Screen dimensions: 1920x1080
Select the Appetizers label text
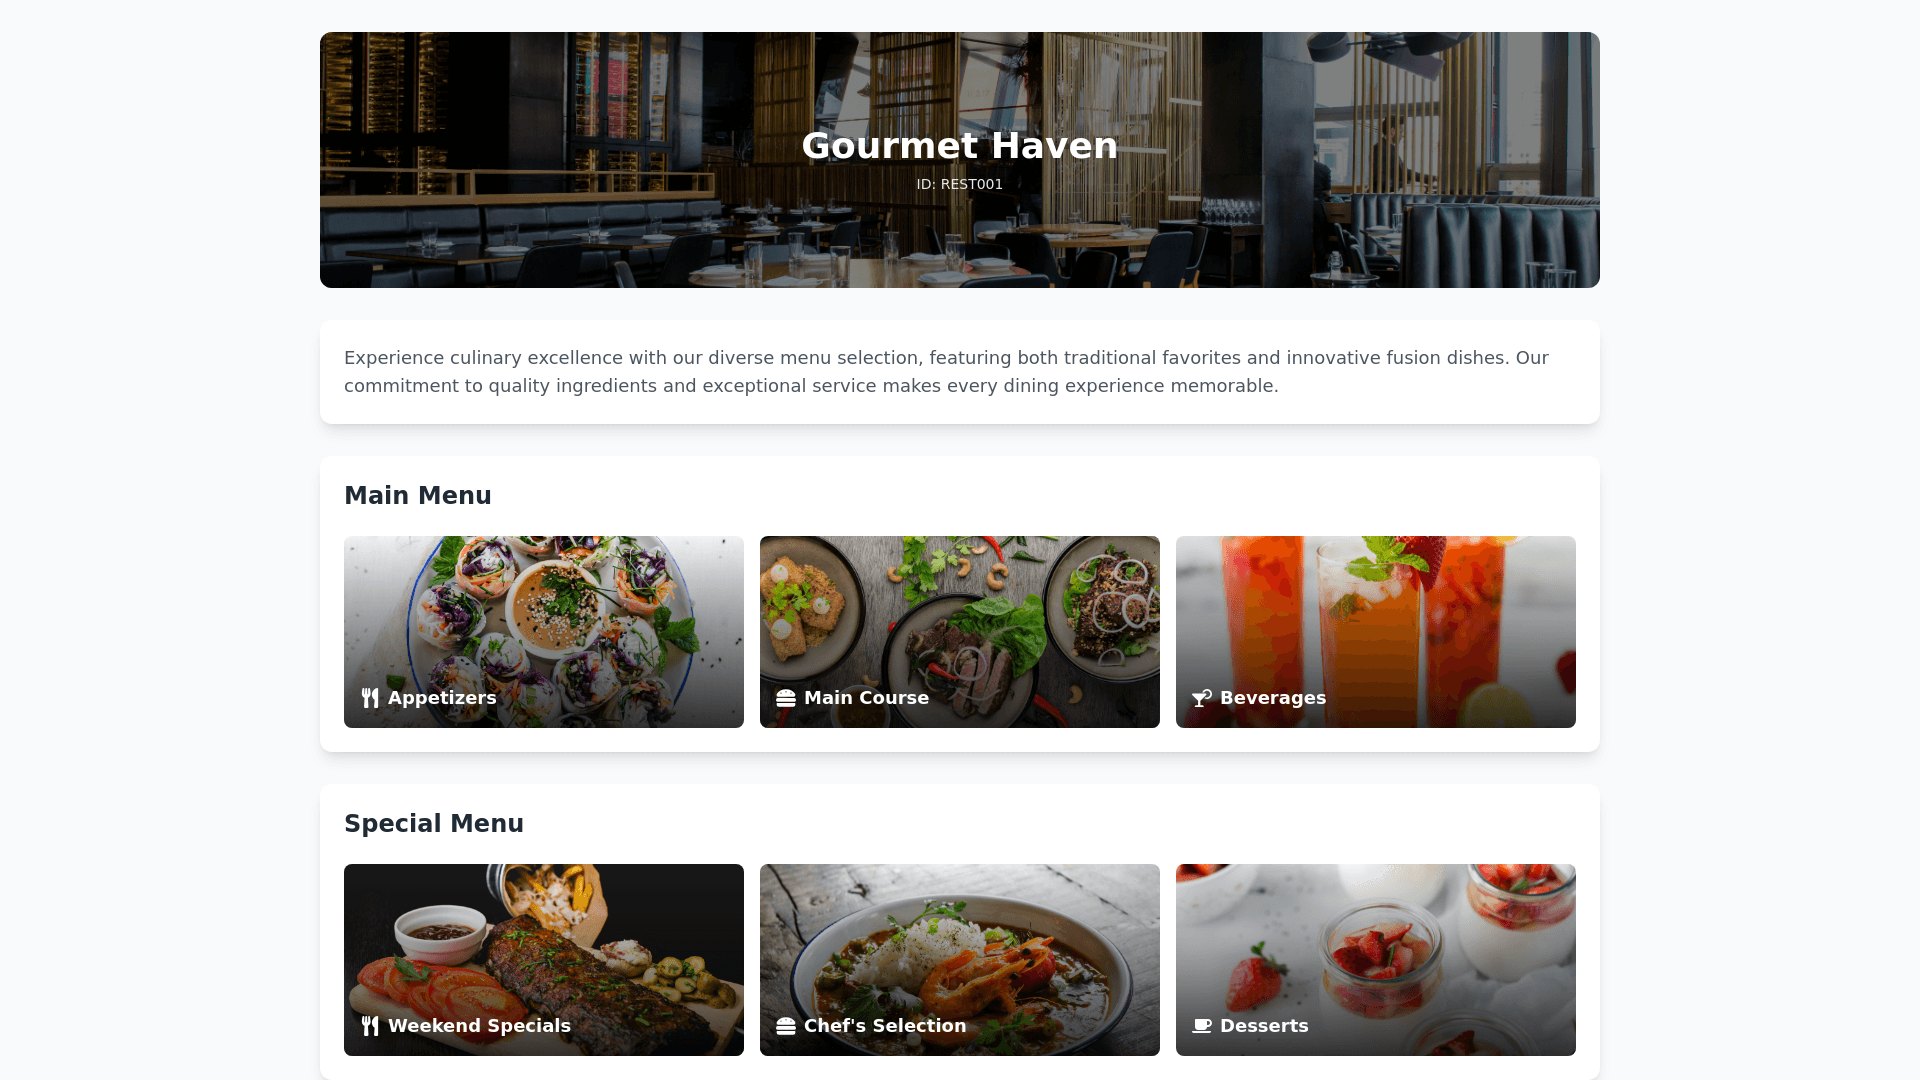coord(442,698)
